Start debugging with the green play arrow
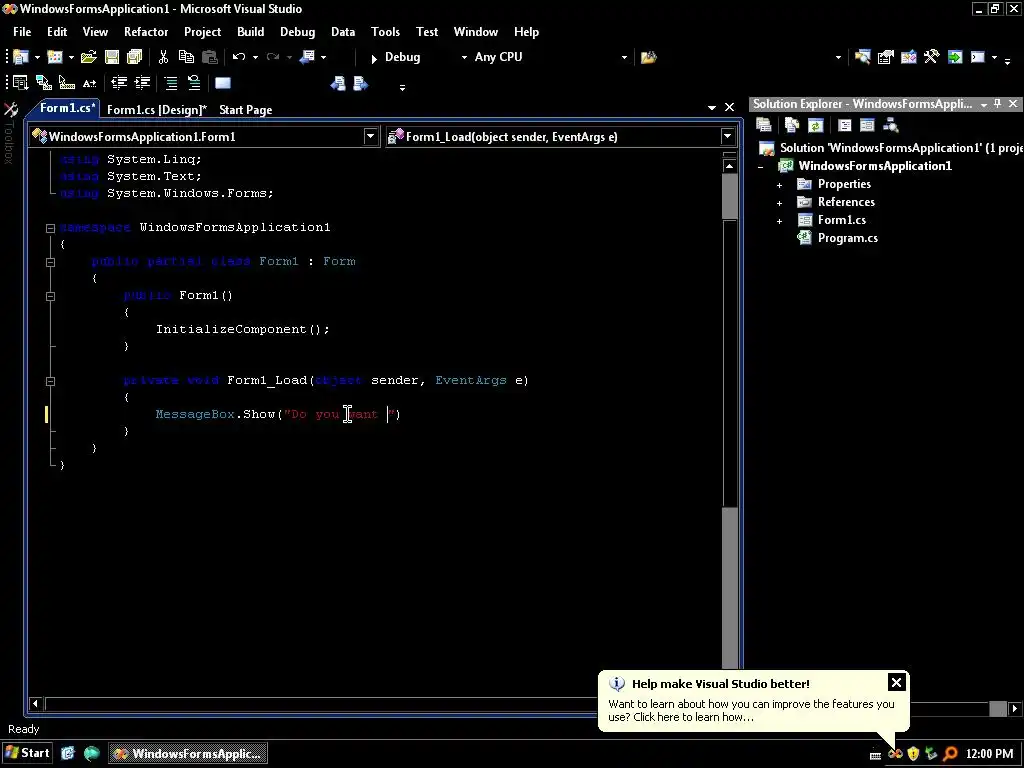This screenshot has width=1024, height=768. (374, 58)
